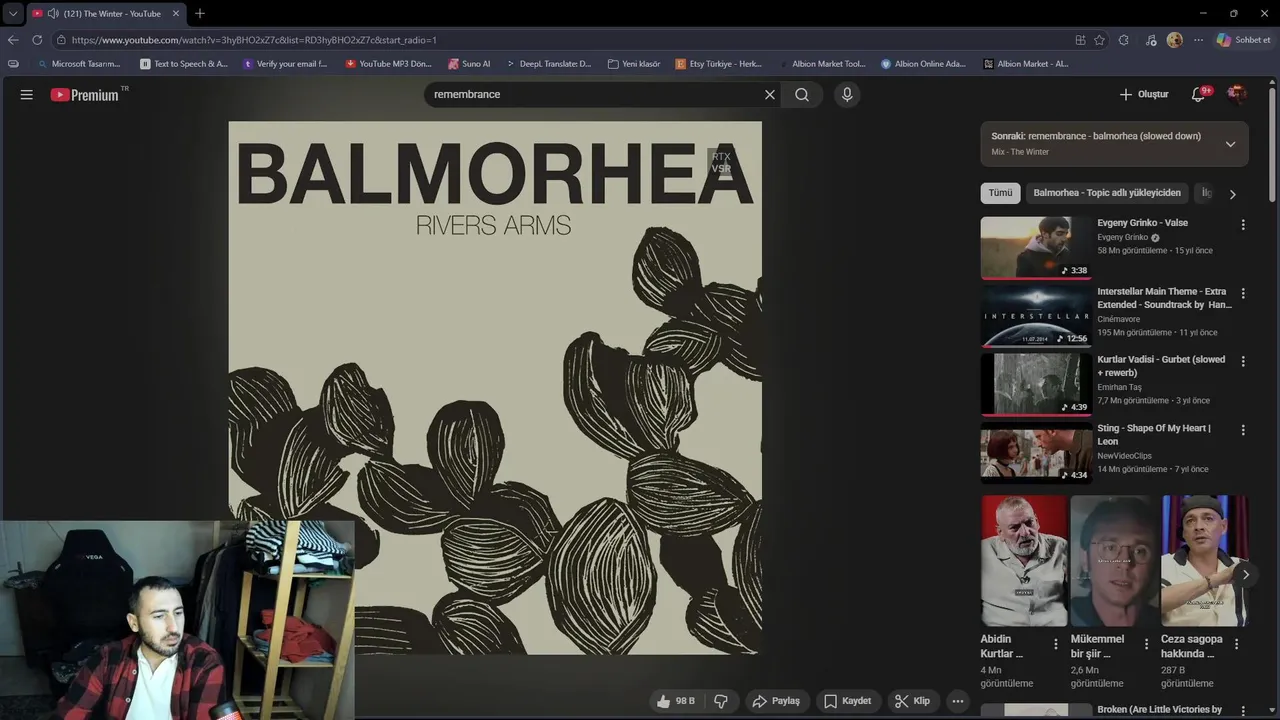View site information lock icon
The height and width of the screenshot is (720, 1280).
[x=61, y=40]
